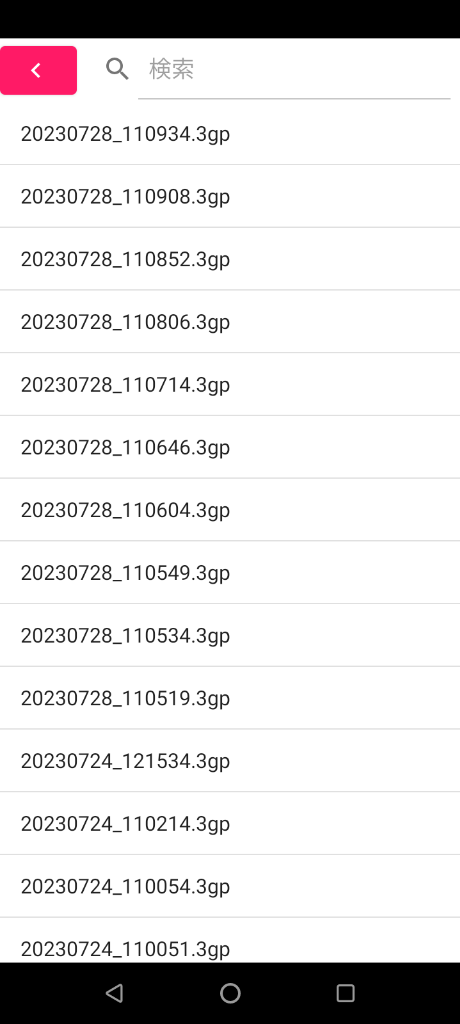Tap list item 20230724_110054.3gp

click(x=230, y=886)
